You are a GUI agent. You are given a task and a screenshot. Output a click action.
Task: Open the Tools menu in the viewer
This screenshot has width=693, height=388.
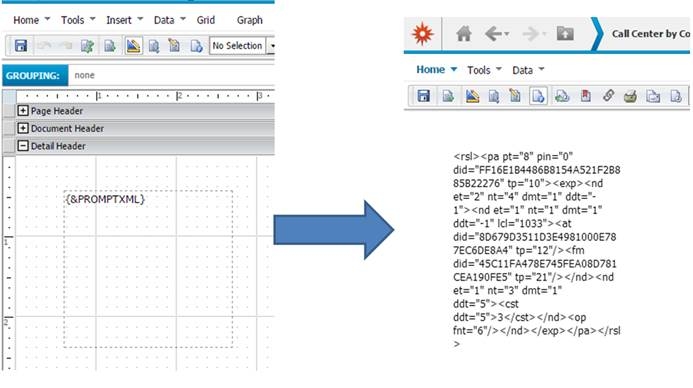(479, 70)
